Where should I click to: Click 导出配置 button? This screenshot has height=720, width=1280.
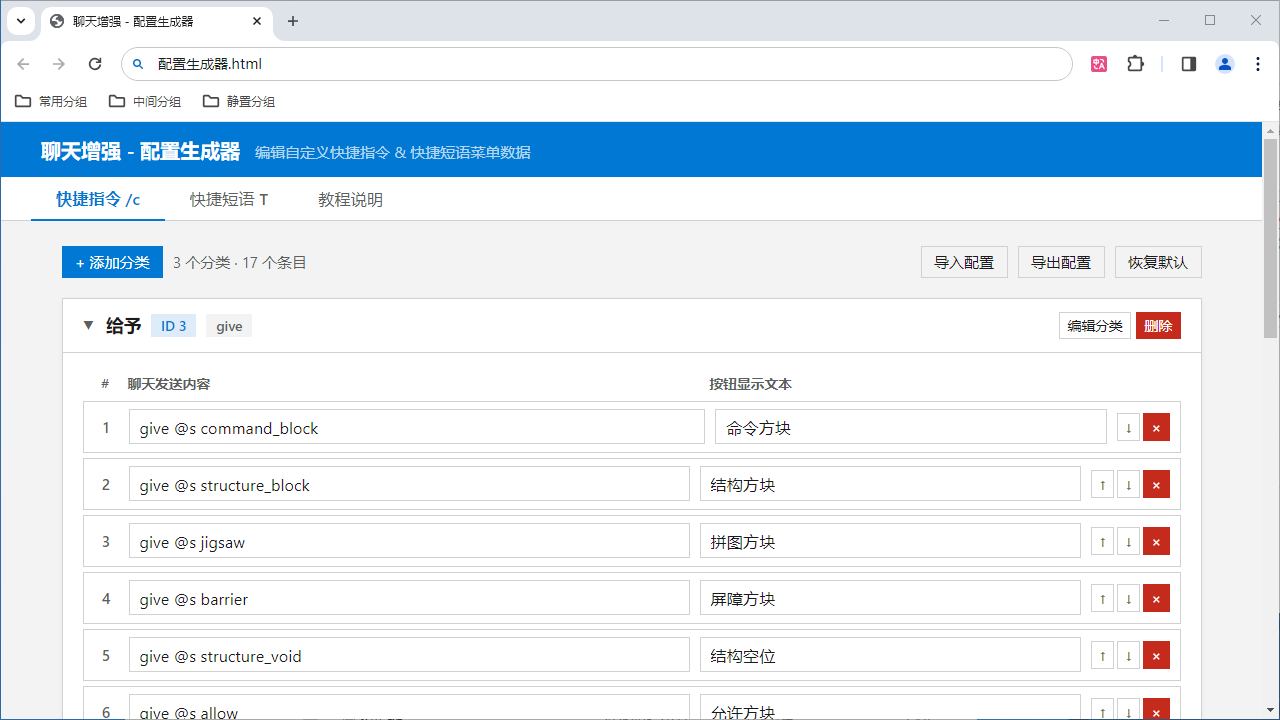[1061, 262]
